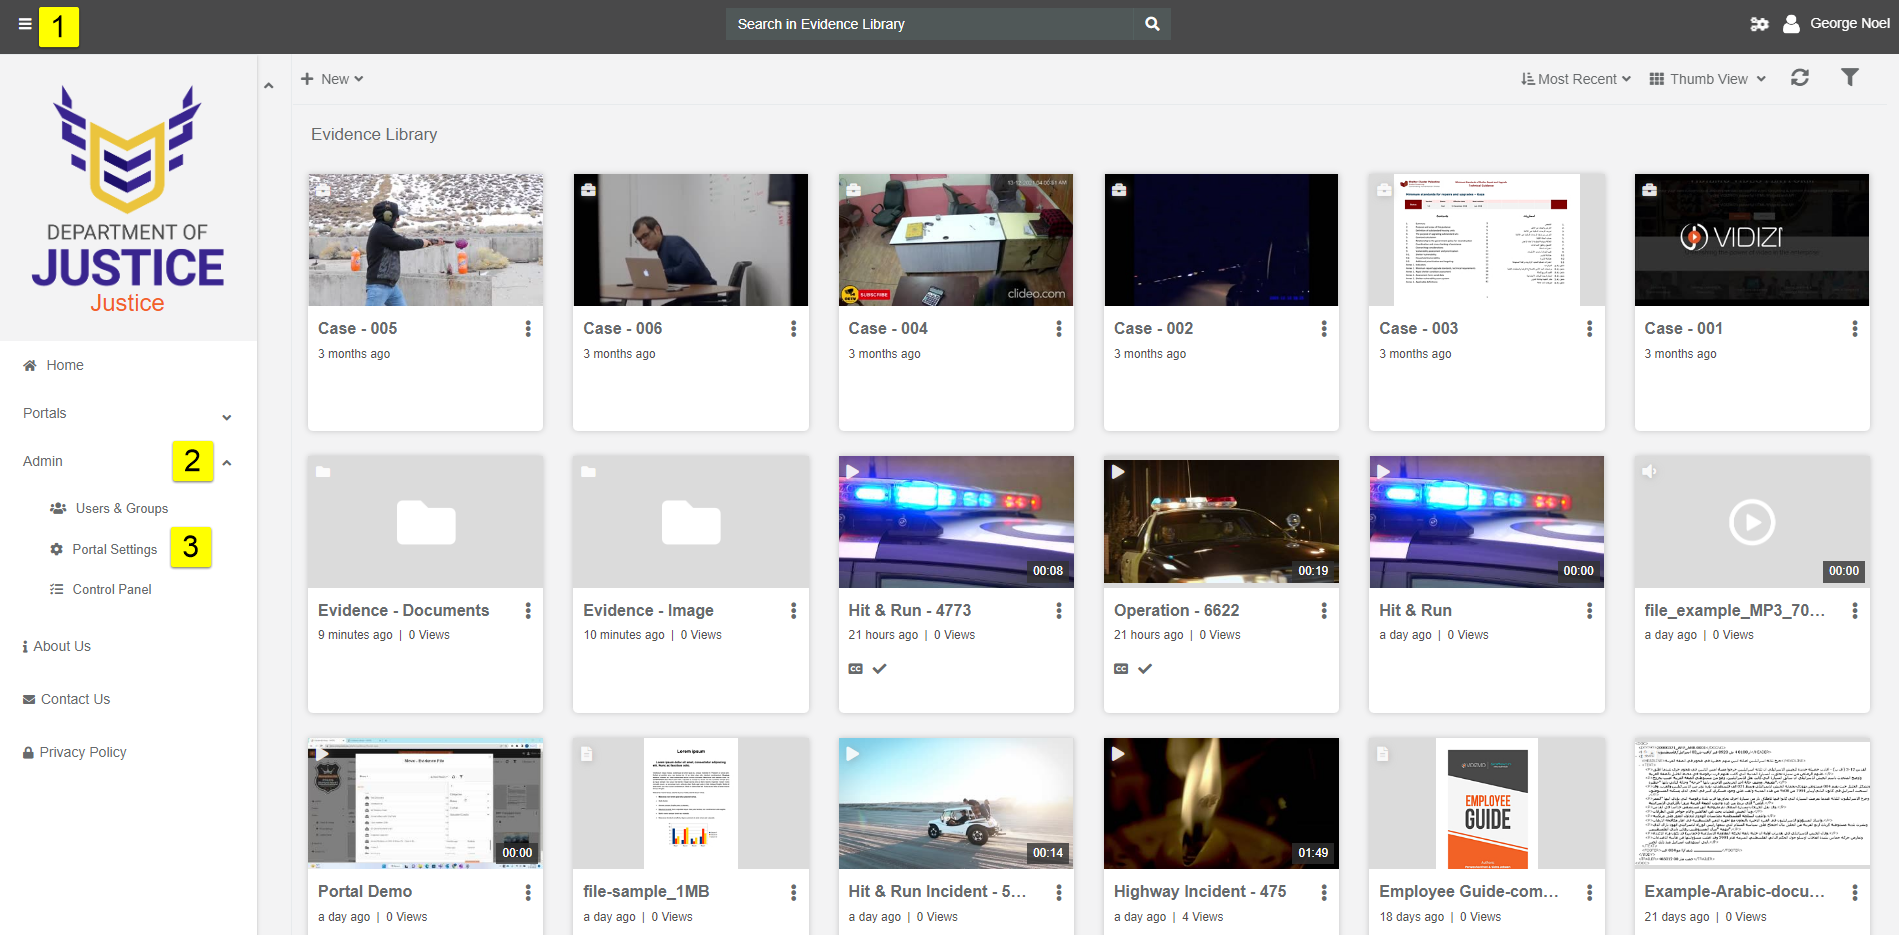Collapse the sidebar with up arrow
The height and width of the screenshot is (935, 1900).
point(269,86)
